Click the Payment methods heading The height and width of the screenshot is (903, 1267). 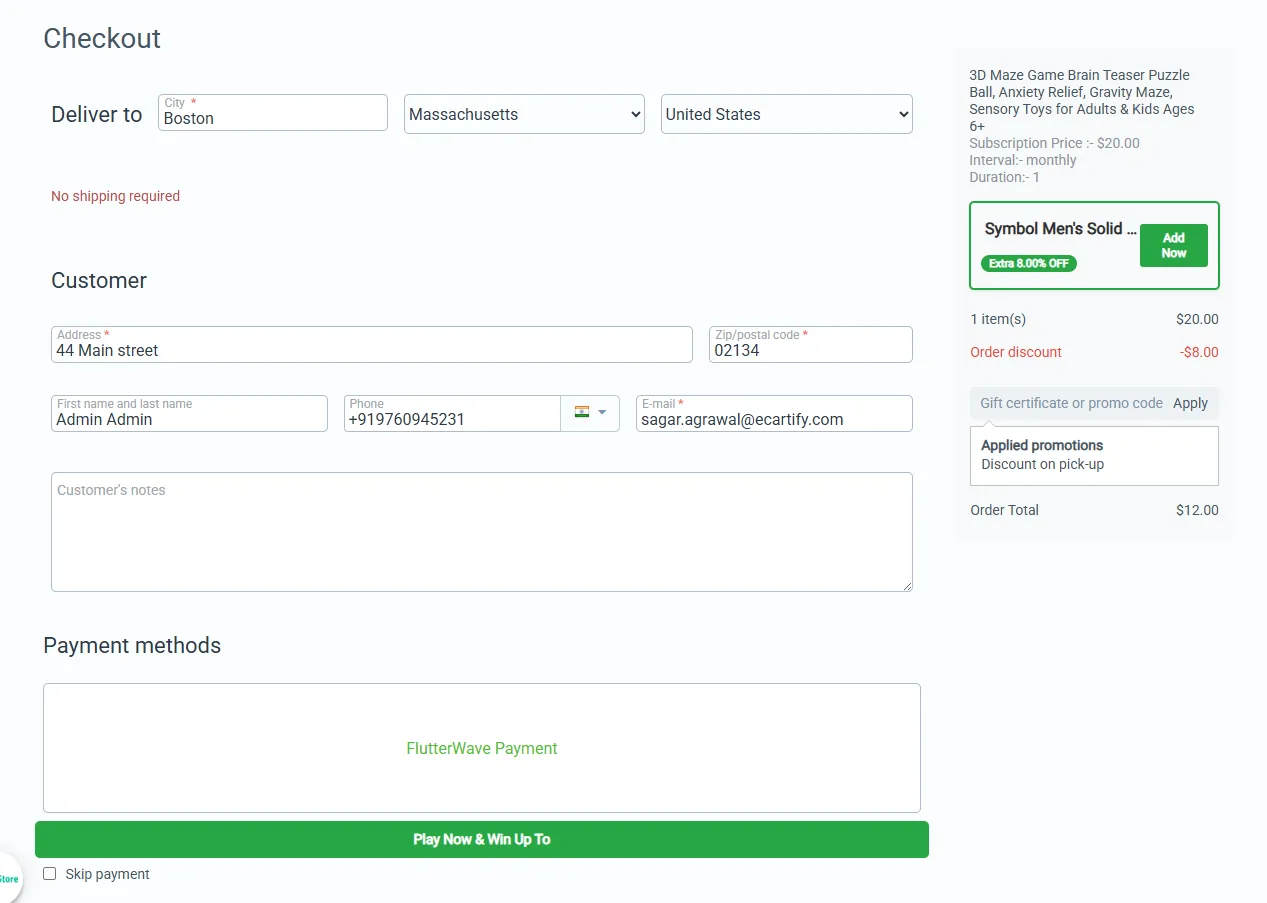click(x=132, y=645)
